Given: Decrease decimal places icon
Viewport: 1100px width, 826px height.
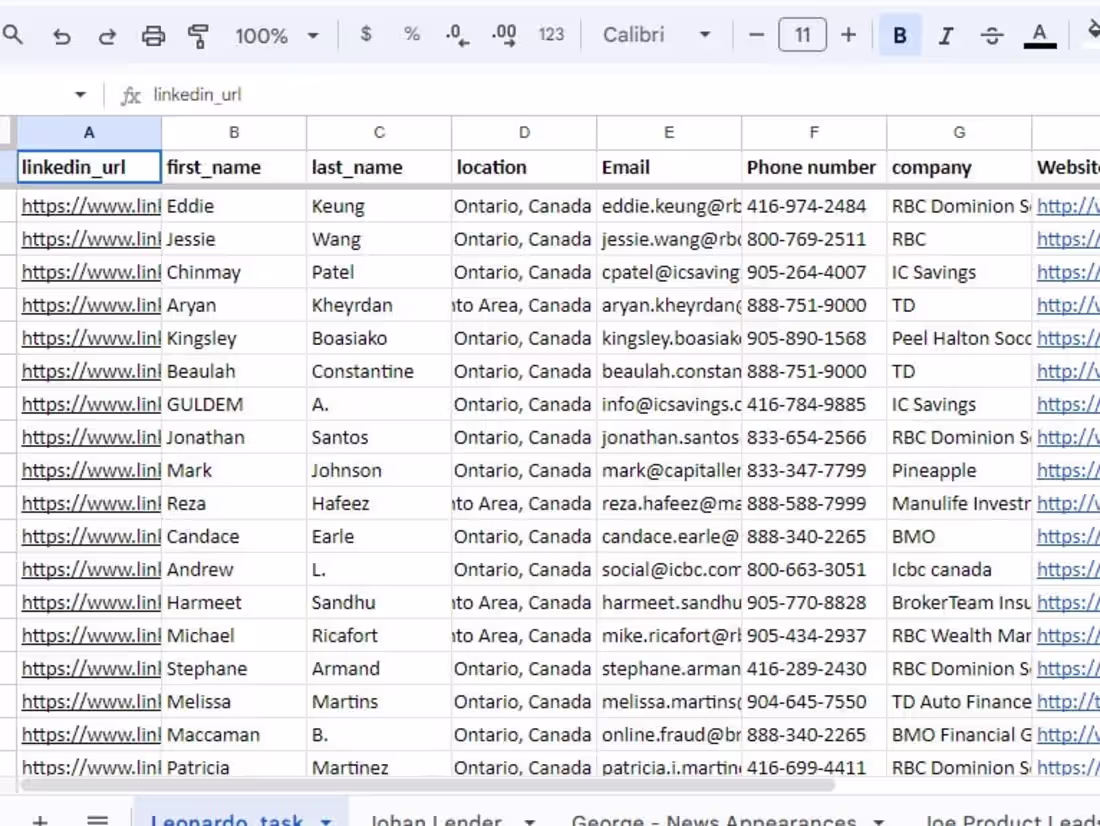Looking at the screenshot, I should 457,35.
